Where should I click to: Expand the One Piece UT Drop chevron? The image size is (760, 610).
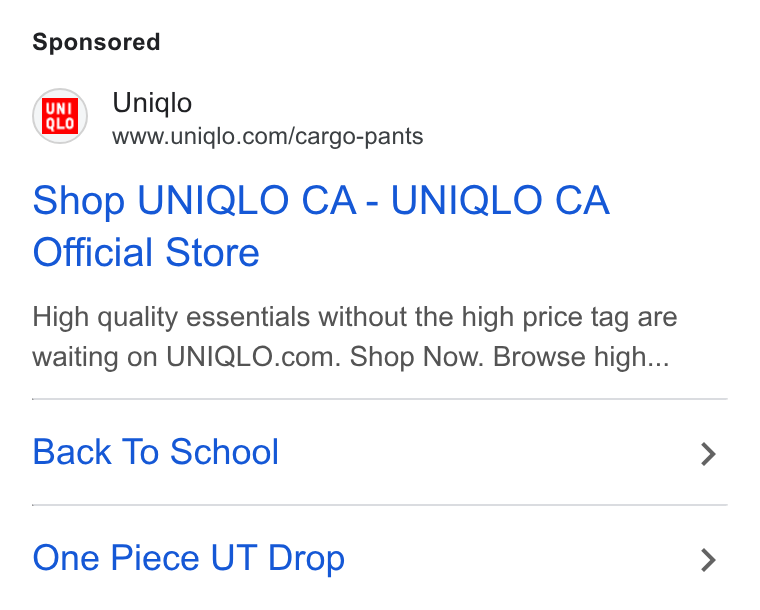tap(708, 560)
